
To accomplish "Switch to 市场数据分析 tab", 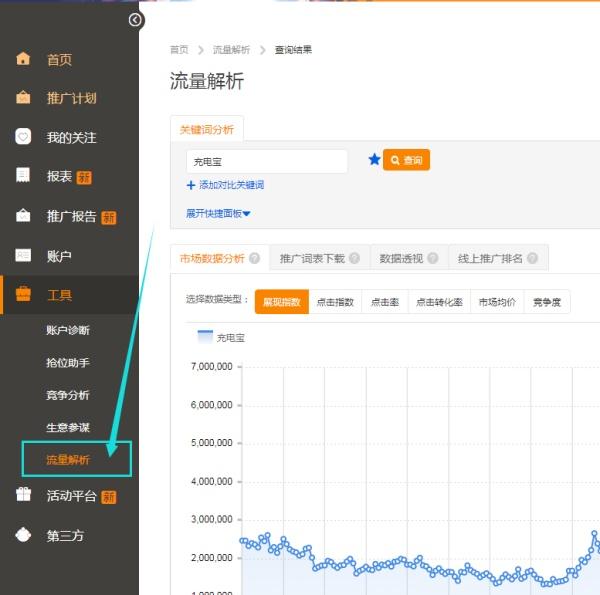I will (212, 259).
